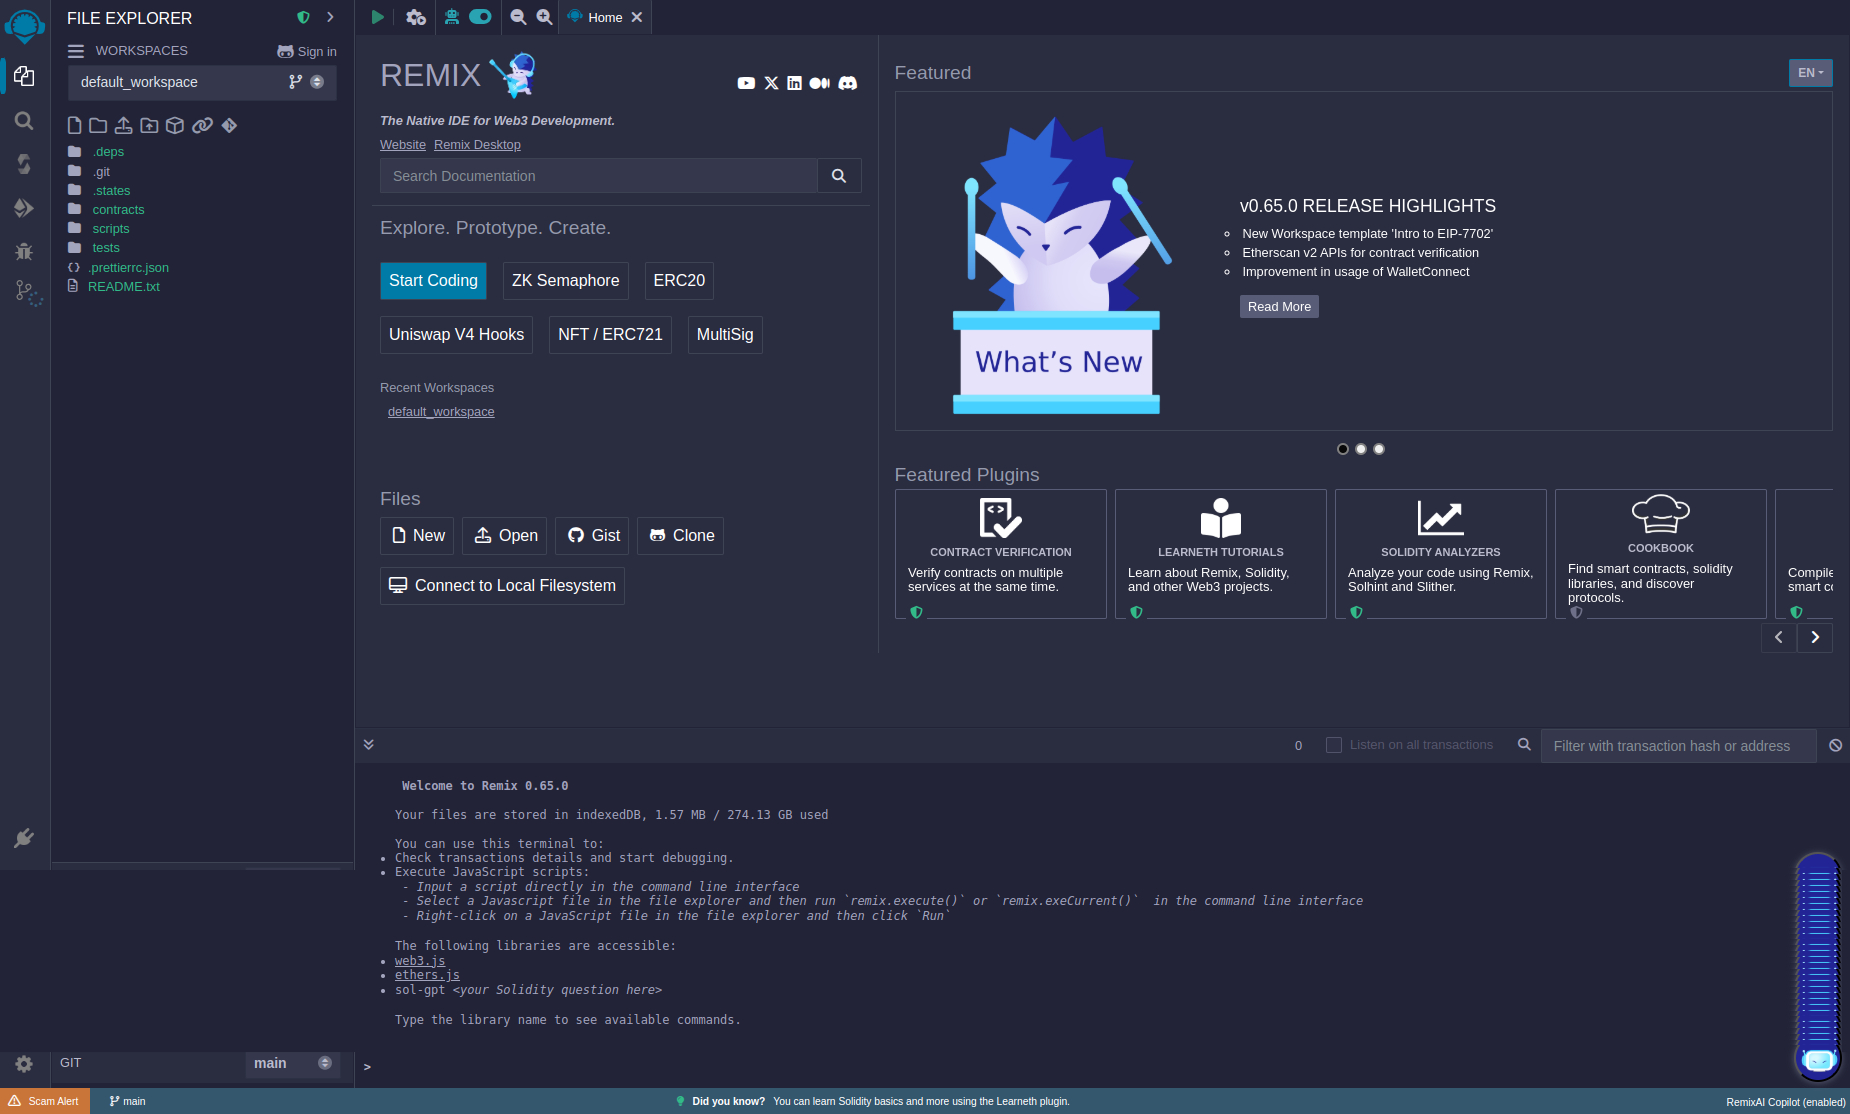Open the GIT main branch dropdown
1850x1114 pixels.
(x=292, y=1063)
